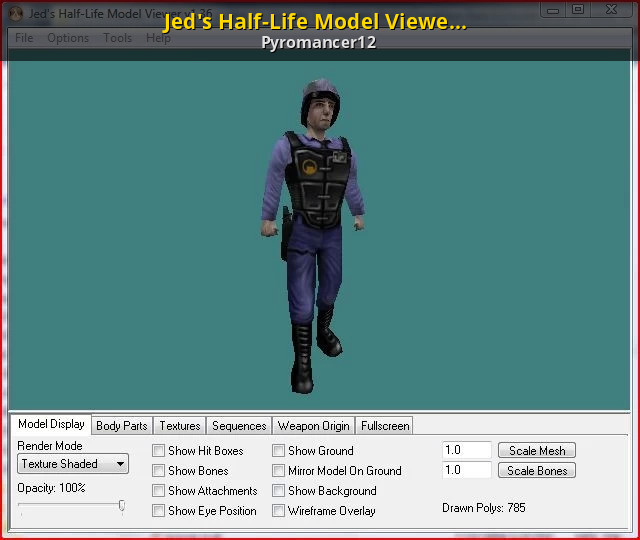This screenshot has width=640, height=540.
Task: Click the Opacity slider handle
Action: 122,506
